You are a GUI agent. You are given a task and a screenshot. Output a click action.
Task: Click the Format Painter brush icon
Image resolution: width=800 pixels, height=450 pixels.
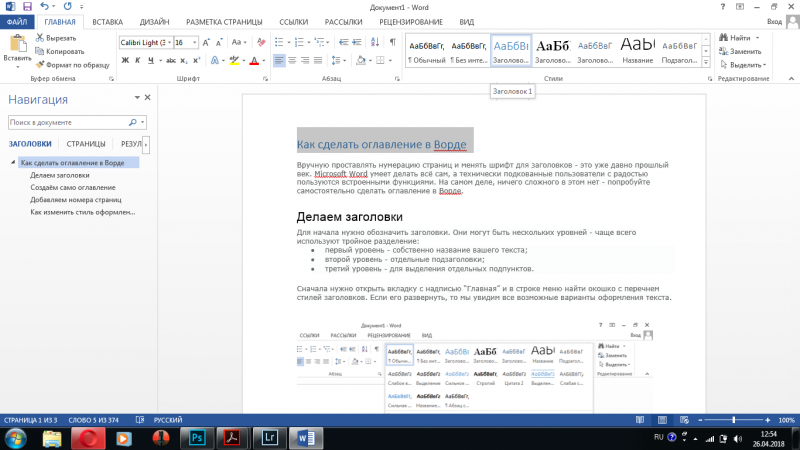coord(40,65)
